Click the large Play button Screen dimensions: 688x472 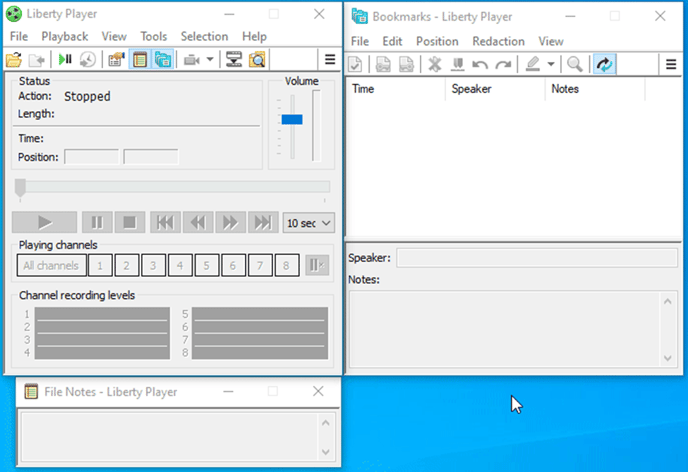click(x=44, y=222)
